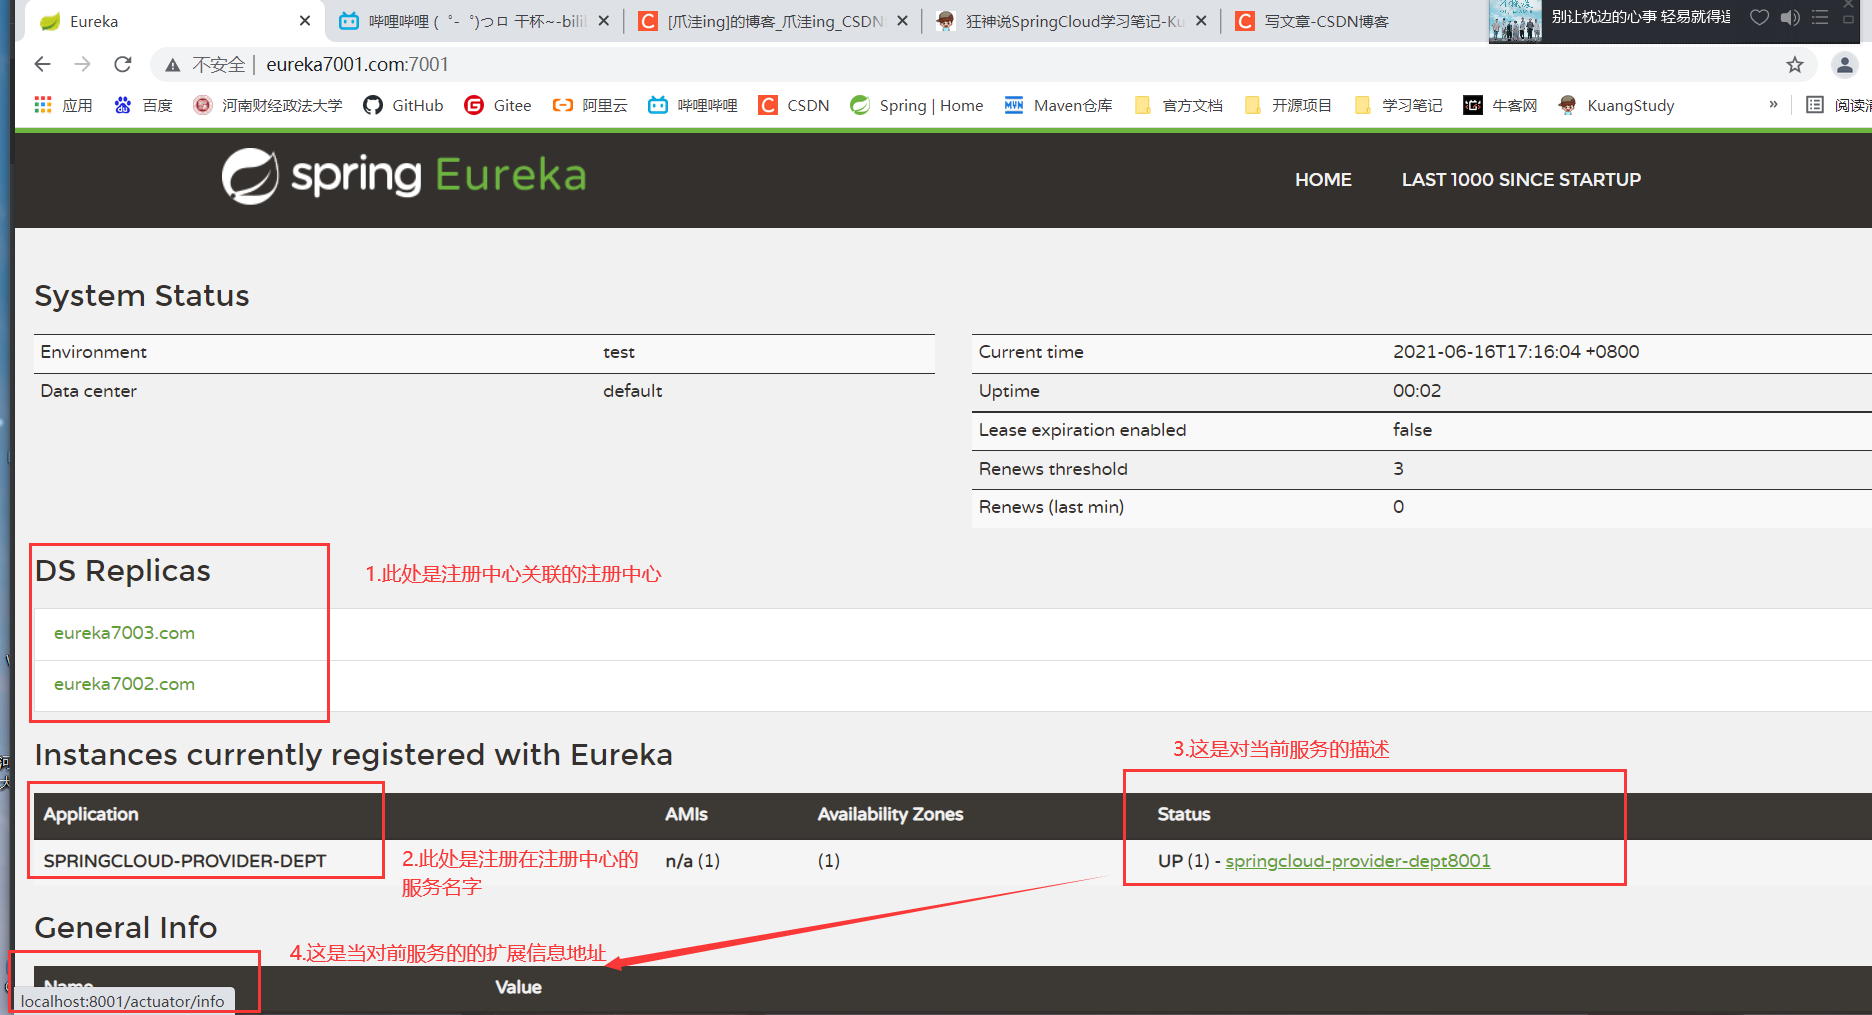Open LAST 1000 SINCE STARTUP
1872x1015 pixels.
[1521, 180]
